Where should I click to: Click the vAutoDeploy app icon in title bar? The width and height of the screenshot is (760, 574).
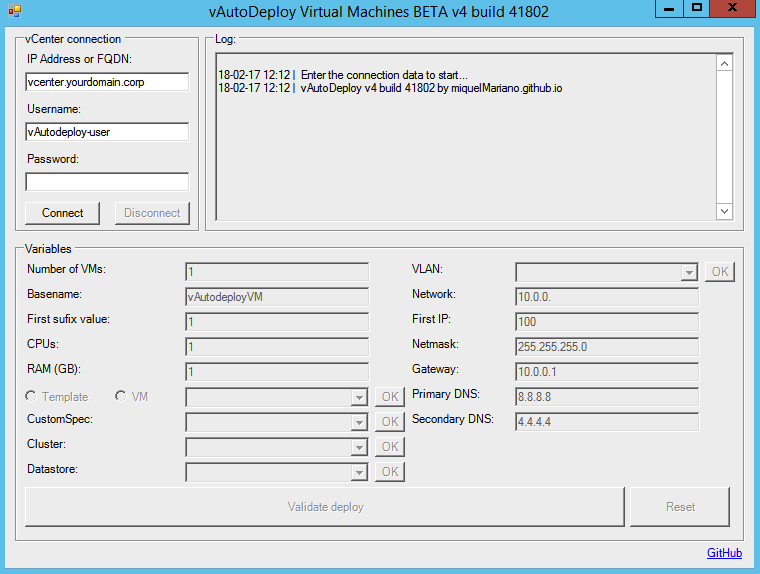tap(15, 11)
